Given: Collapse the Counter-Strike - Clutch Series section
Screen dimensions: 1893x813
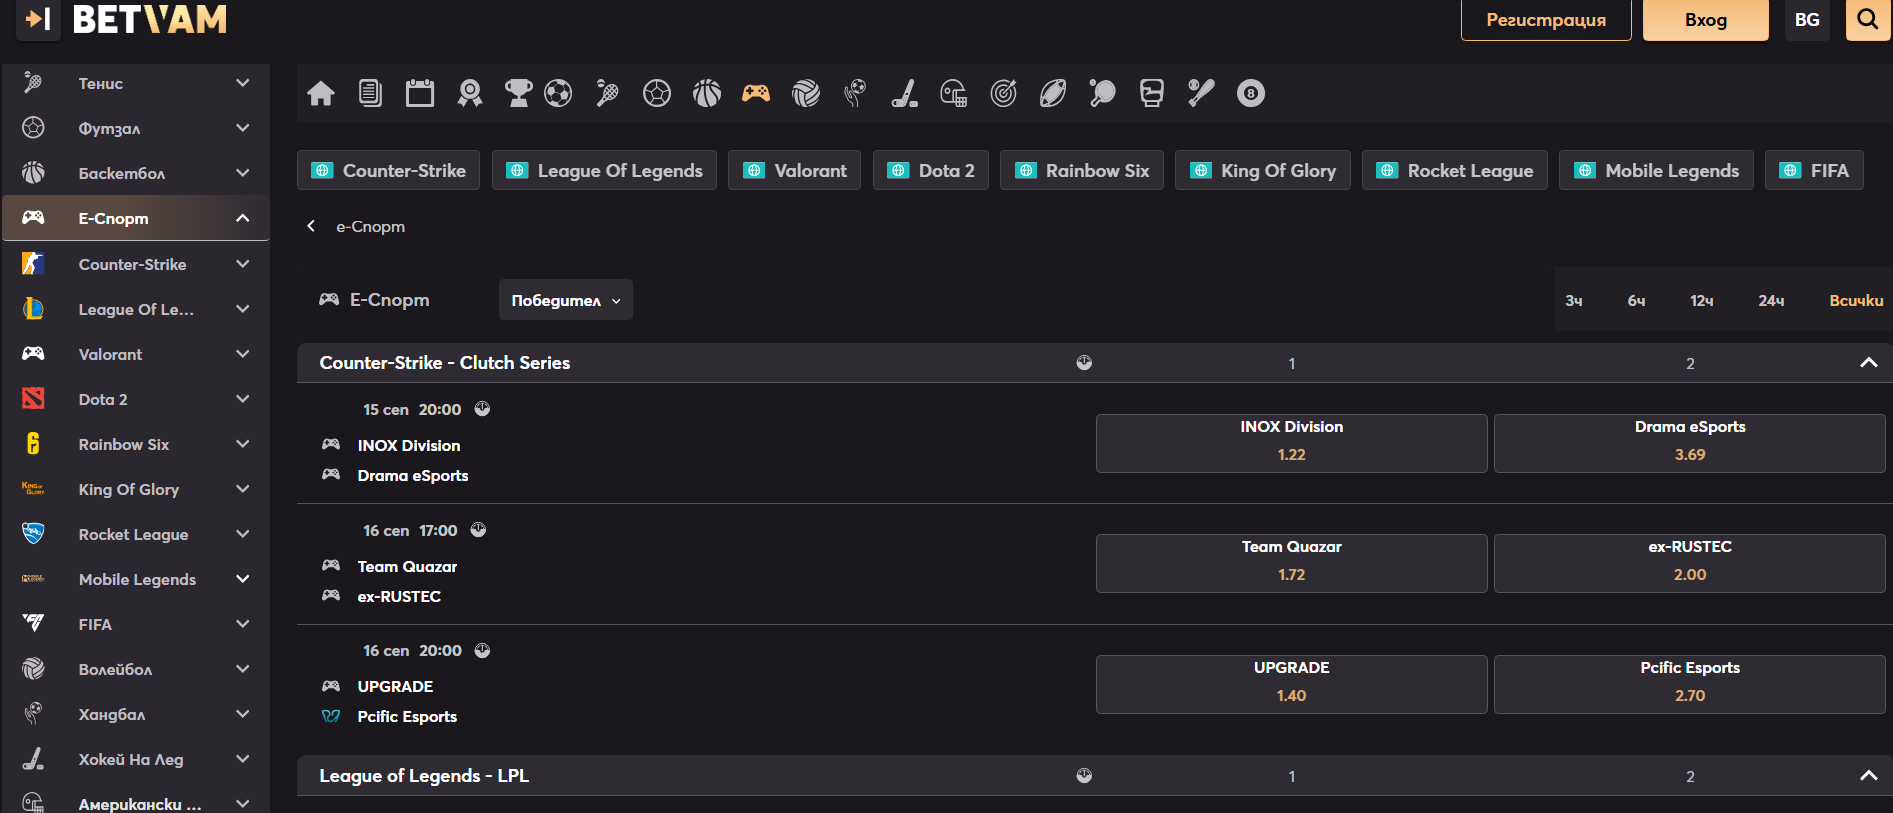Looking at the screenshot, I should click(1868, 363).
